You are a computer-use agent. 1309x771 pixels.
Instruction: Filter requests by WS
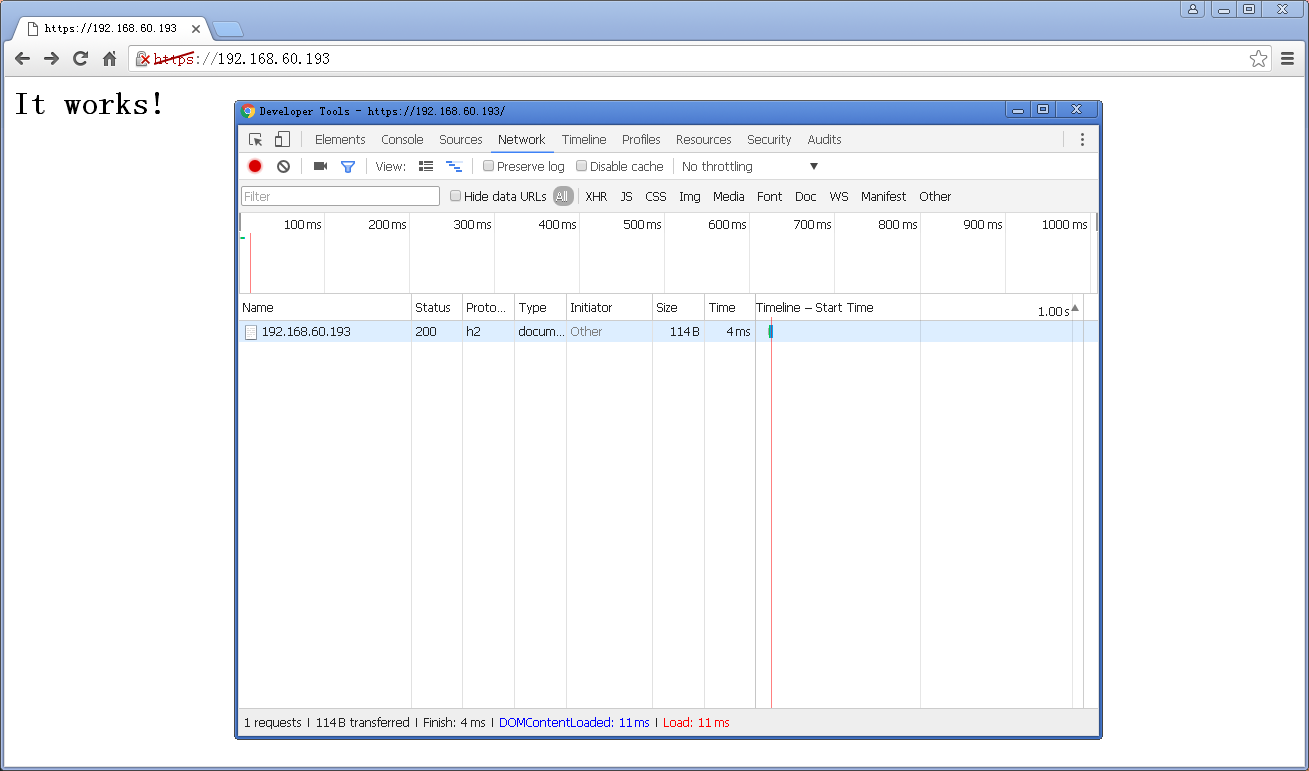click(x=839, y=197)
